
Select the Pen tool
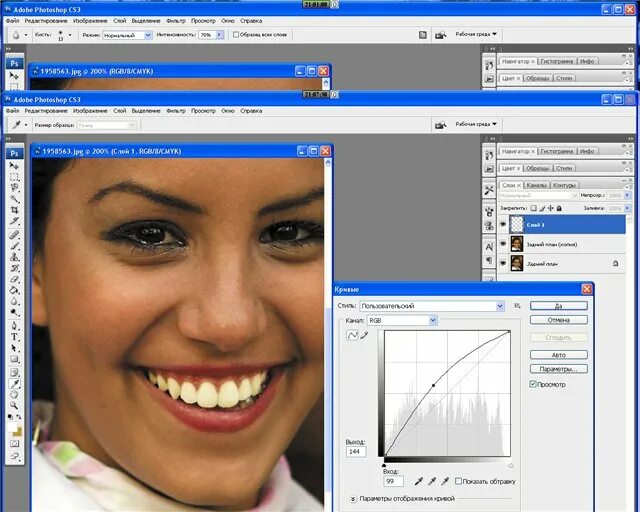pos(14,326)
